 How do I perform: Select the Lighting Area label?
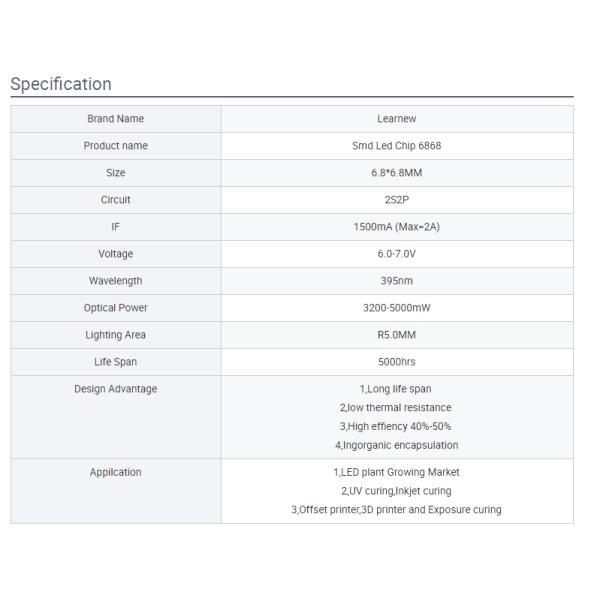click(x=116, y=335)
